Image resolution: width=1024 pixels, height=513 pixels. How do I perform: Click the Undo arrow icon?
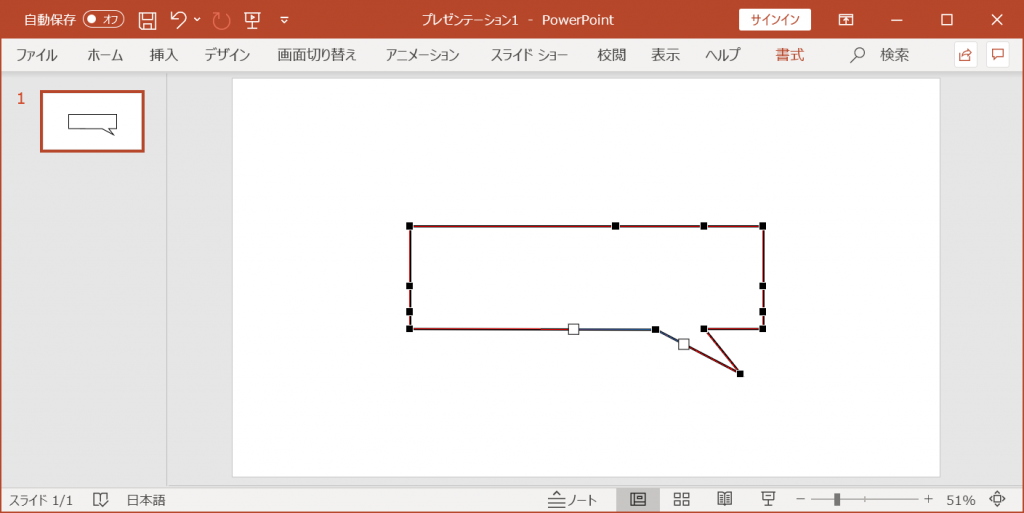[x=178, y=20]
